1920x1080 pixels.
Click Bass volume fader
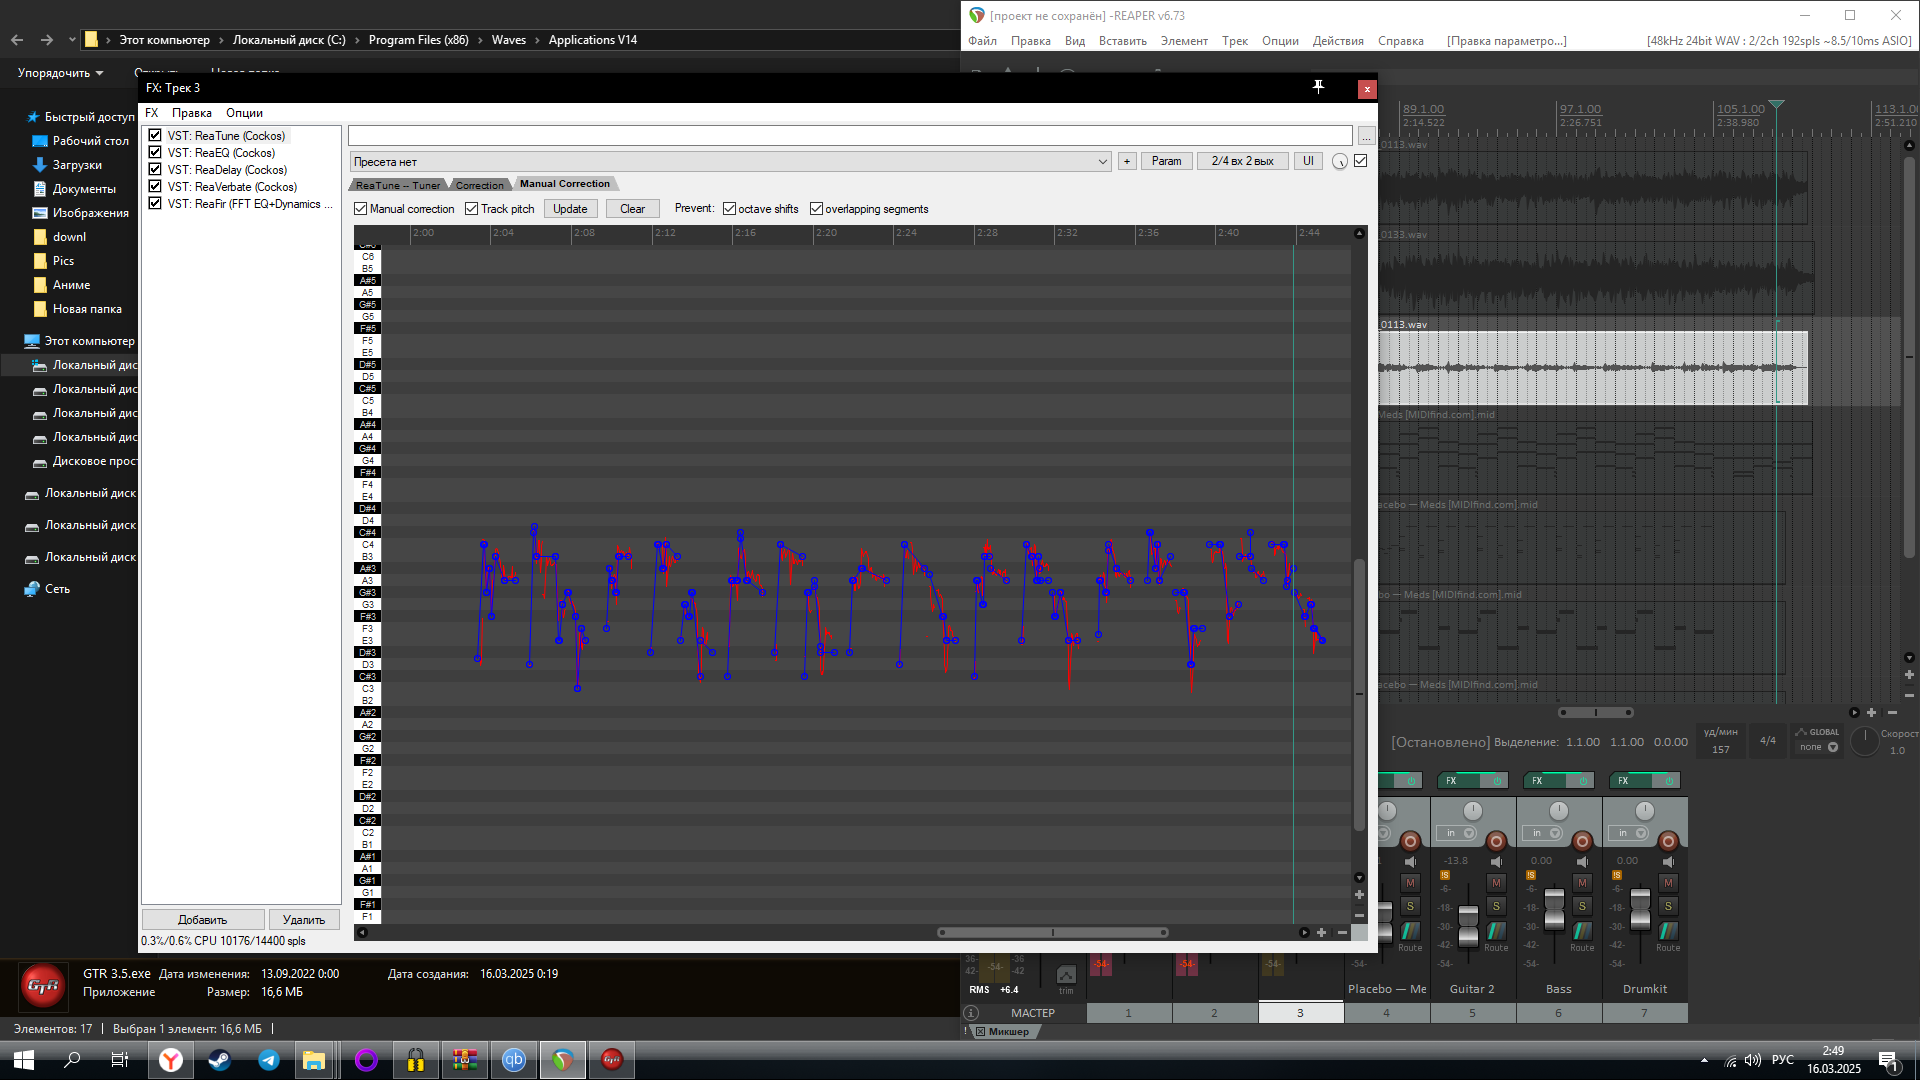coord(1554,908)
